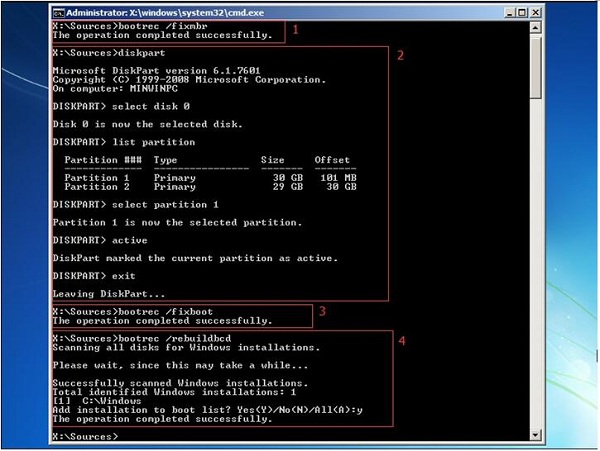Maximize the command prompt window
This screenshot has width=600, height=451.
click(522, 13)
